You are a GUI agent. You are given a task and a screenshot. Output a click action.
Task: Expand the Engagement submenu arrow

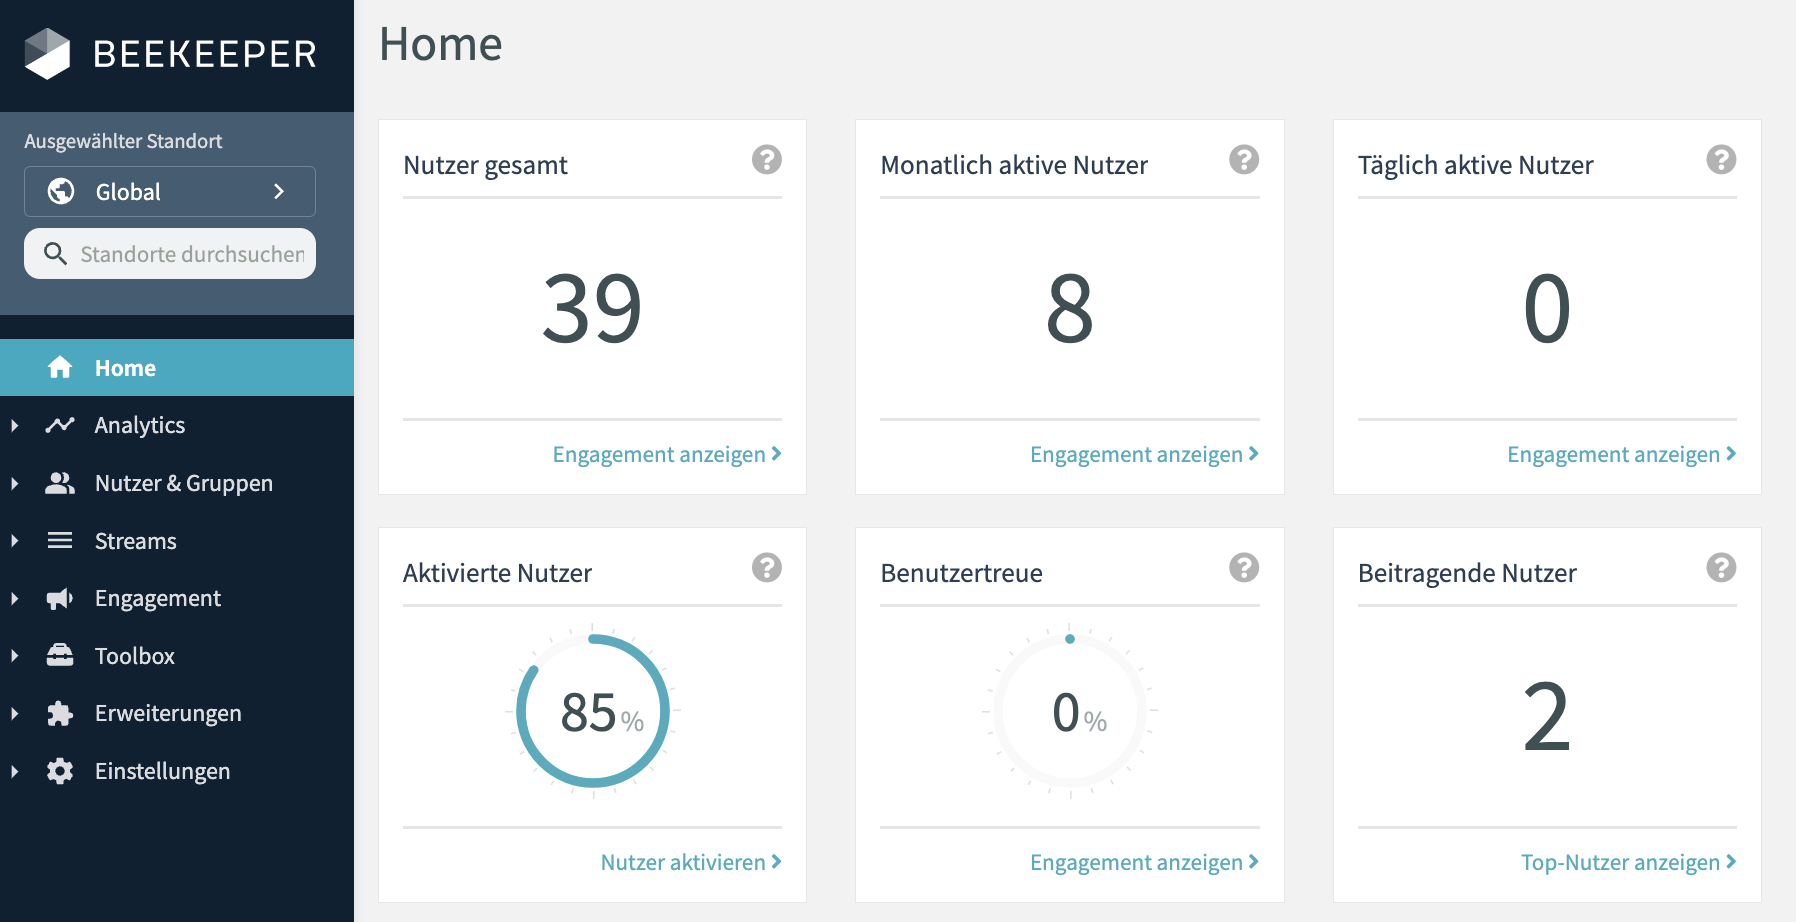pyautogui.click(x=15, y=598)
